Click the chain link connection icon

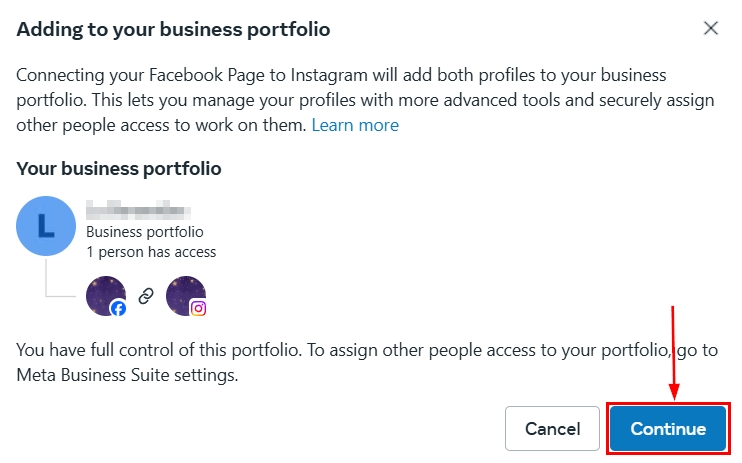[x=146, y=296]
